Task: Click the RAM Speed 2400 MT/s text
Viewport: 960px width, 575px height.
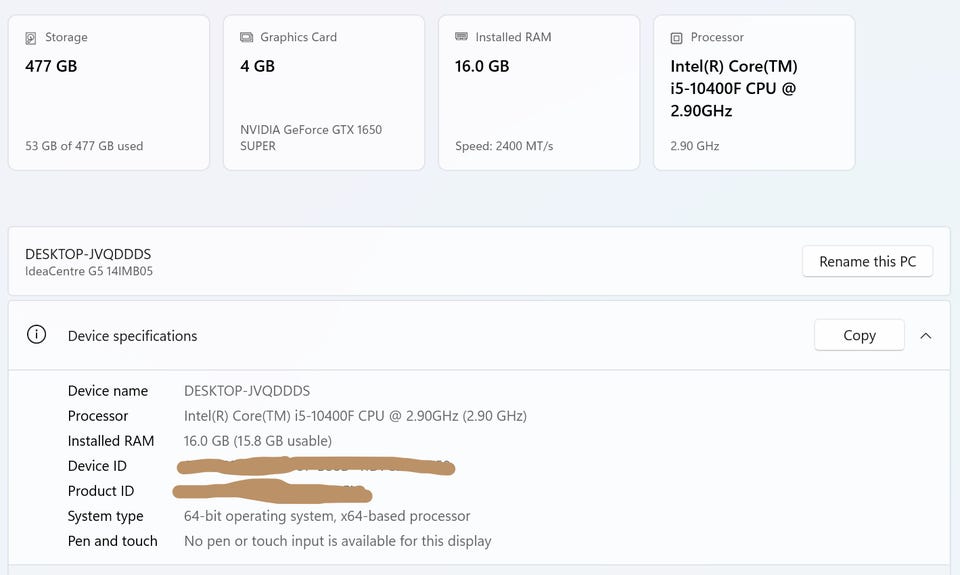Action: [x=504, y=146]
